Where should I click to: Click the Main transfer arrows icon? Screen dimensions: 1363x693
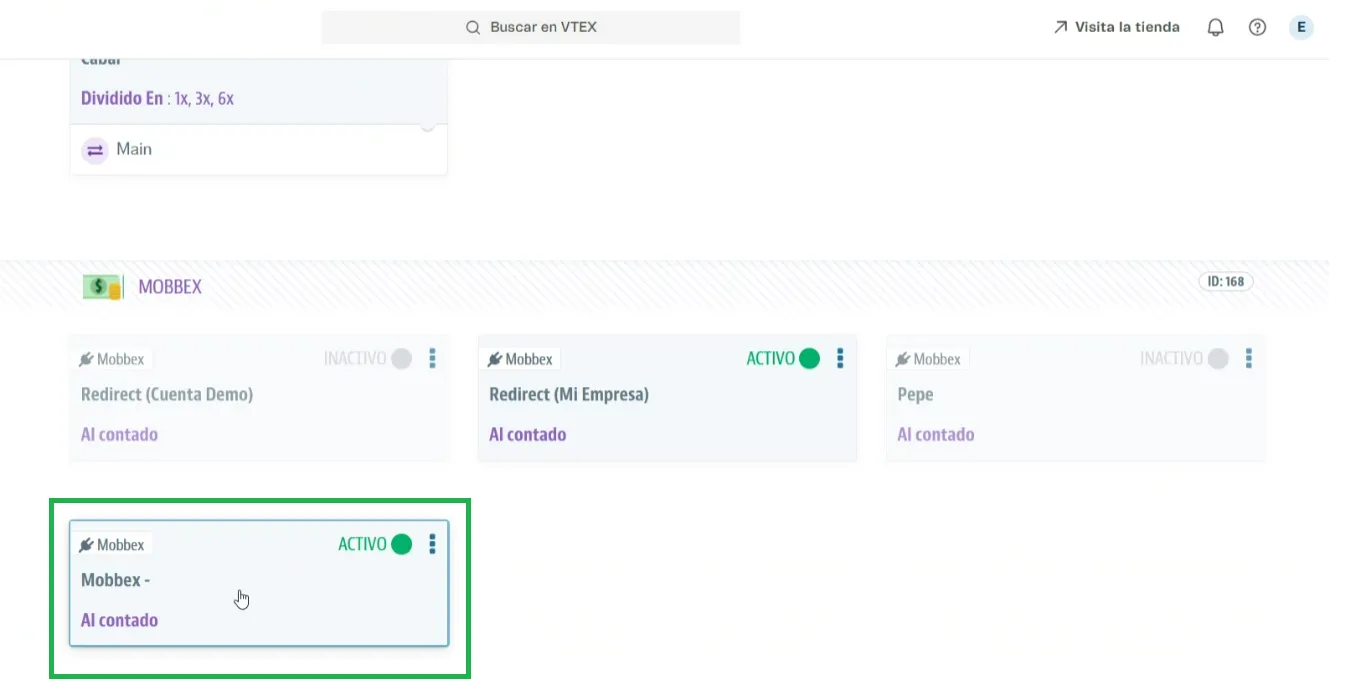tap(95, 151)
